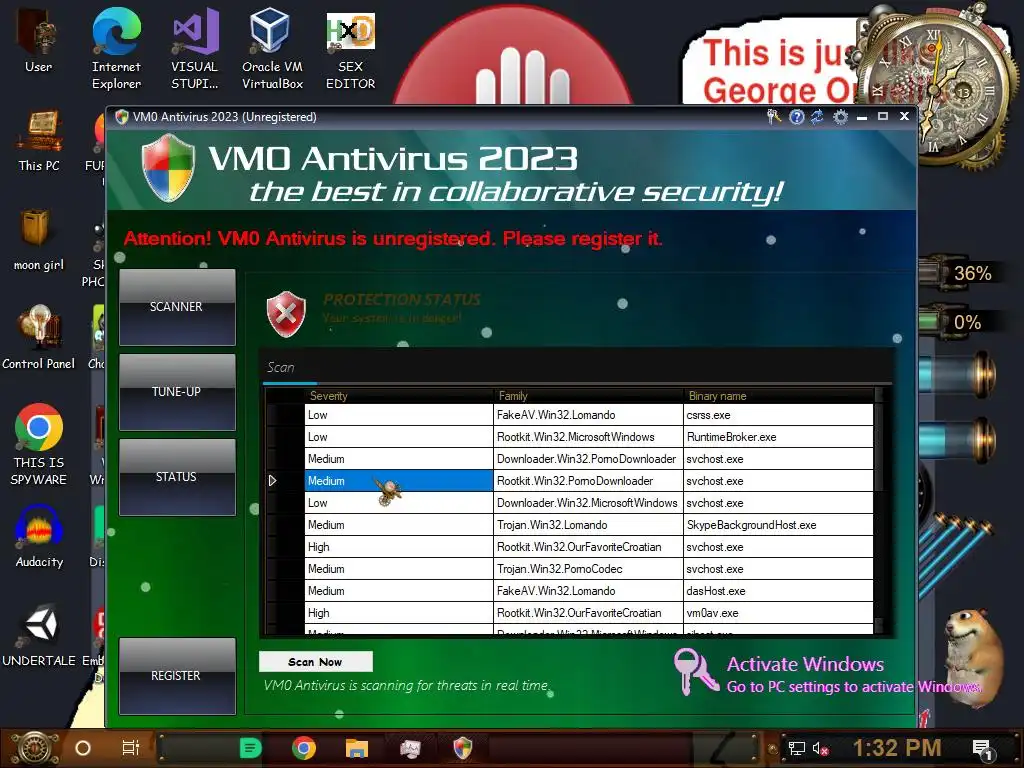
Task: Open the Internet Explorer desktop shortcut
Action: pyautogui.click(x=116, y=47)
